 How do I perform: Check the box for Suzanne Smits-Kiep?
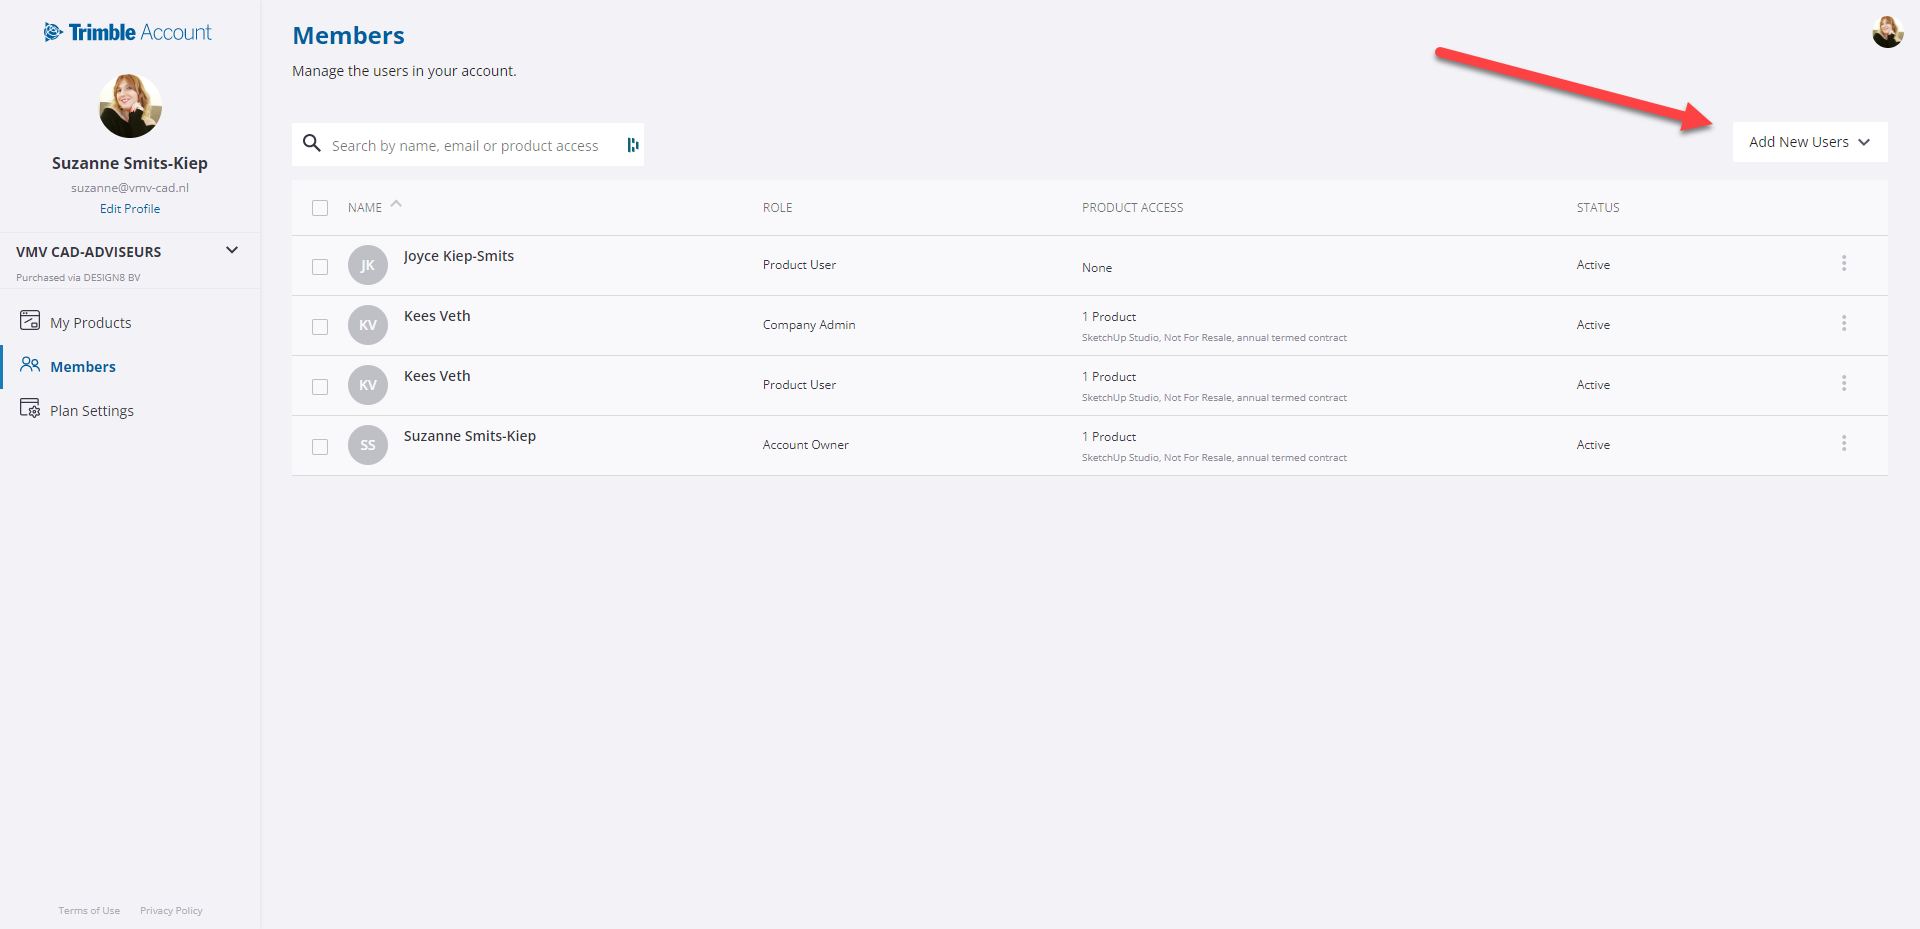320,447
